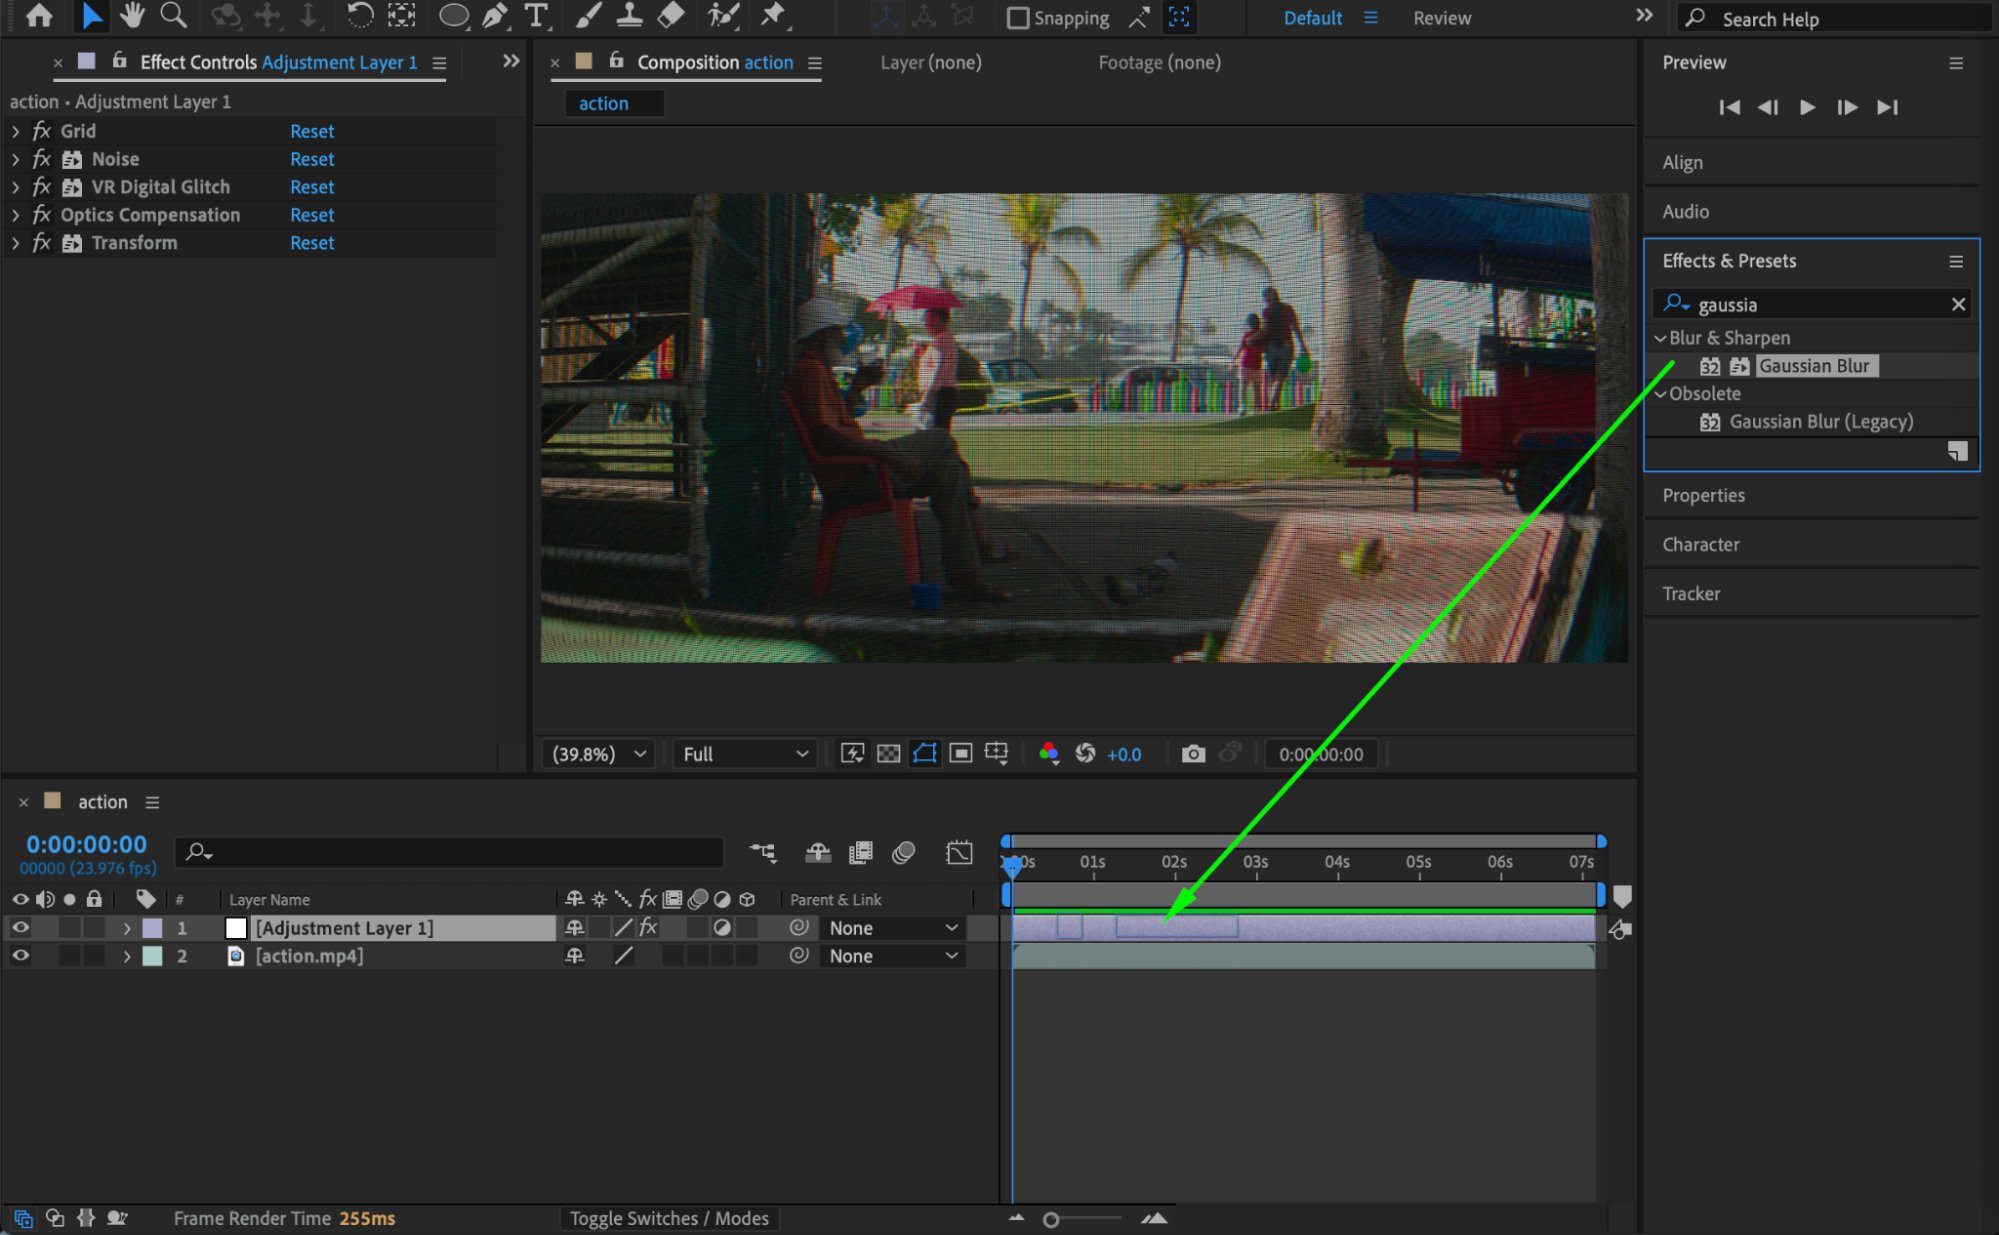Open the resolution dropdown set to Full
This screenshot has height=1235, width=1999.
pos(745,754)
